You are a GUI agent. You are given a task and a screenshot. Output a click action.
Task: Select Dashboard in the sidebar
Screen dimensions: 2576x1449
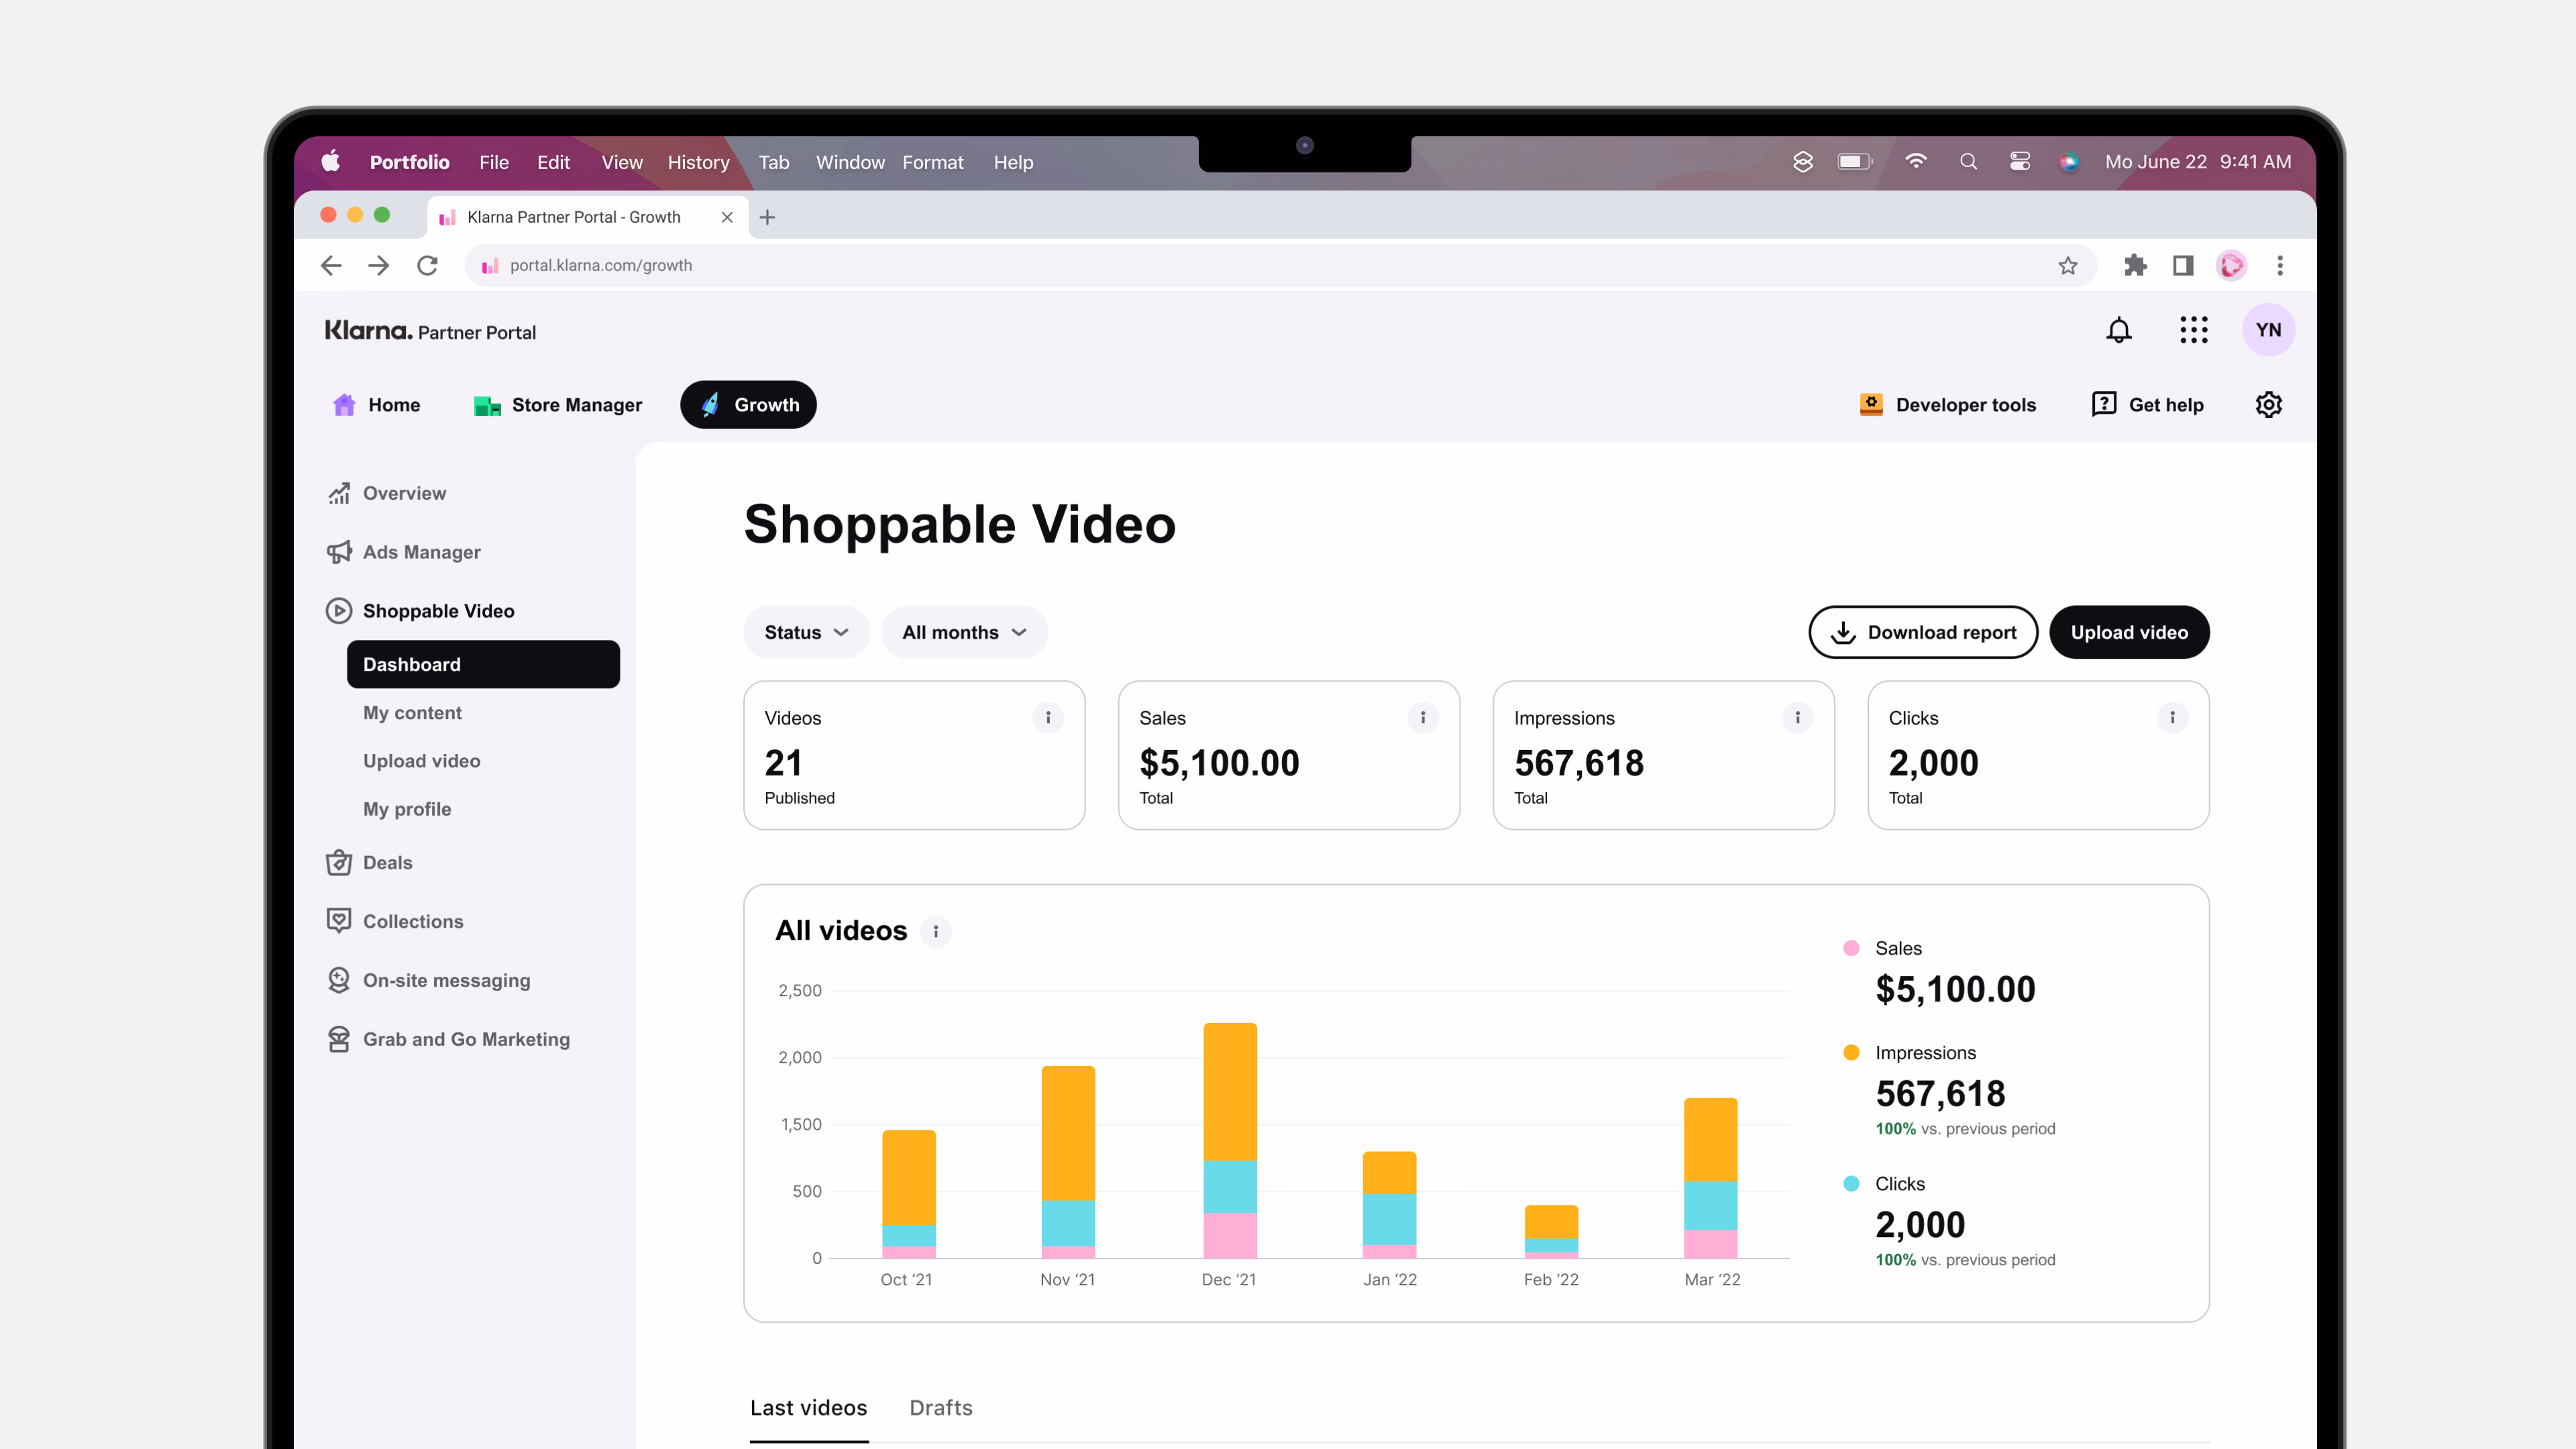point(483,664)
